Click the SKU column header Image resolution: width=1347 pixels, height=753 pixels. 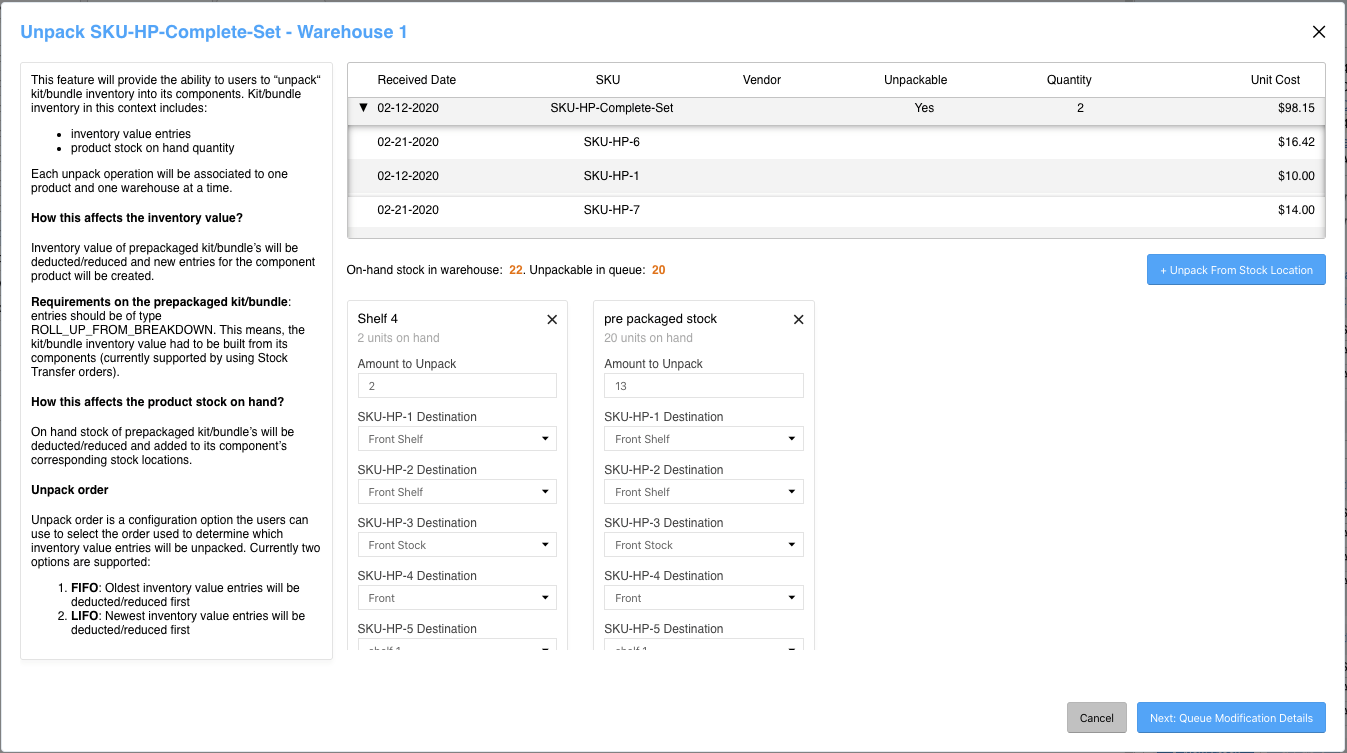point(608,80)
